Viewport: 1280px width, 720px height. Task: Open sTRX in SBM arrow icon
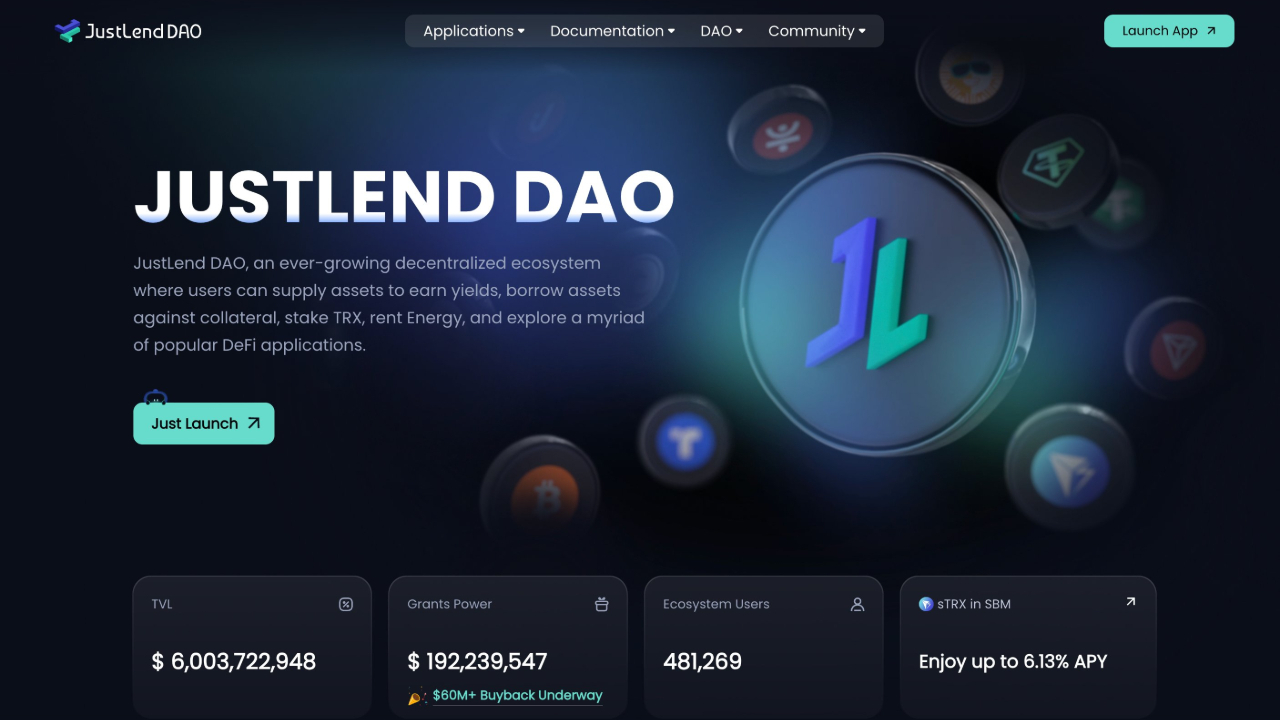pyautogui.click(x=1130, y=602)
